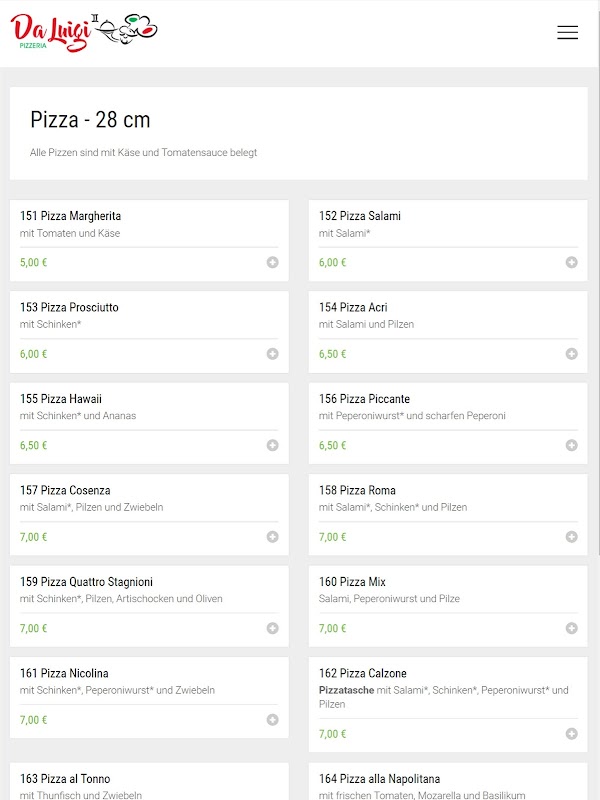Tap plus icon on Pizza Hawaii
This screenshot has height=800, width=600.
tap(272, 446)
